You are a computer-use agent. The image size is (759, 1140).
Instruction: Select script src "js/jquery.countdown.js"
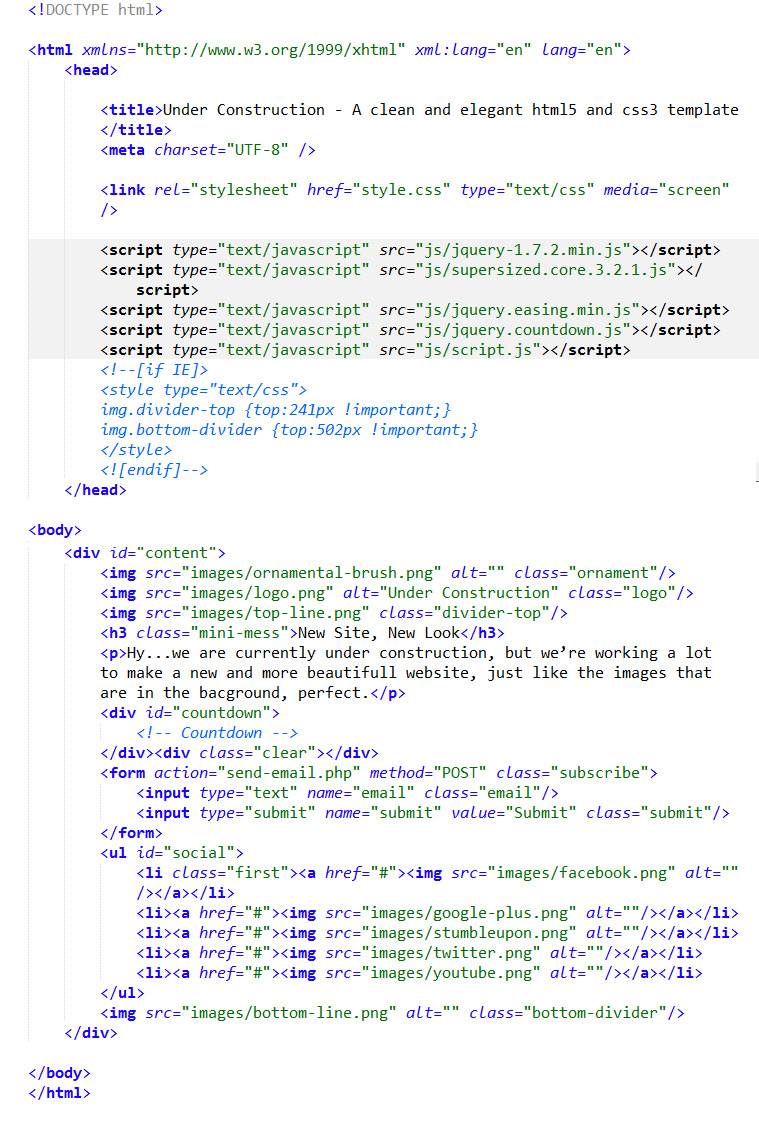click(x=523, y=330)
